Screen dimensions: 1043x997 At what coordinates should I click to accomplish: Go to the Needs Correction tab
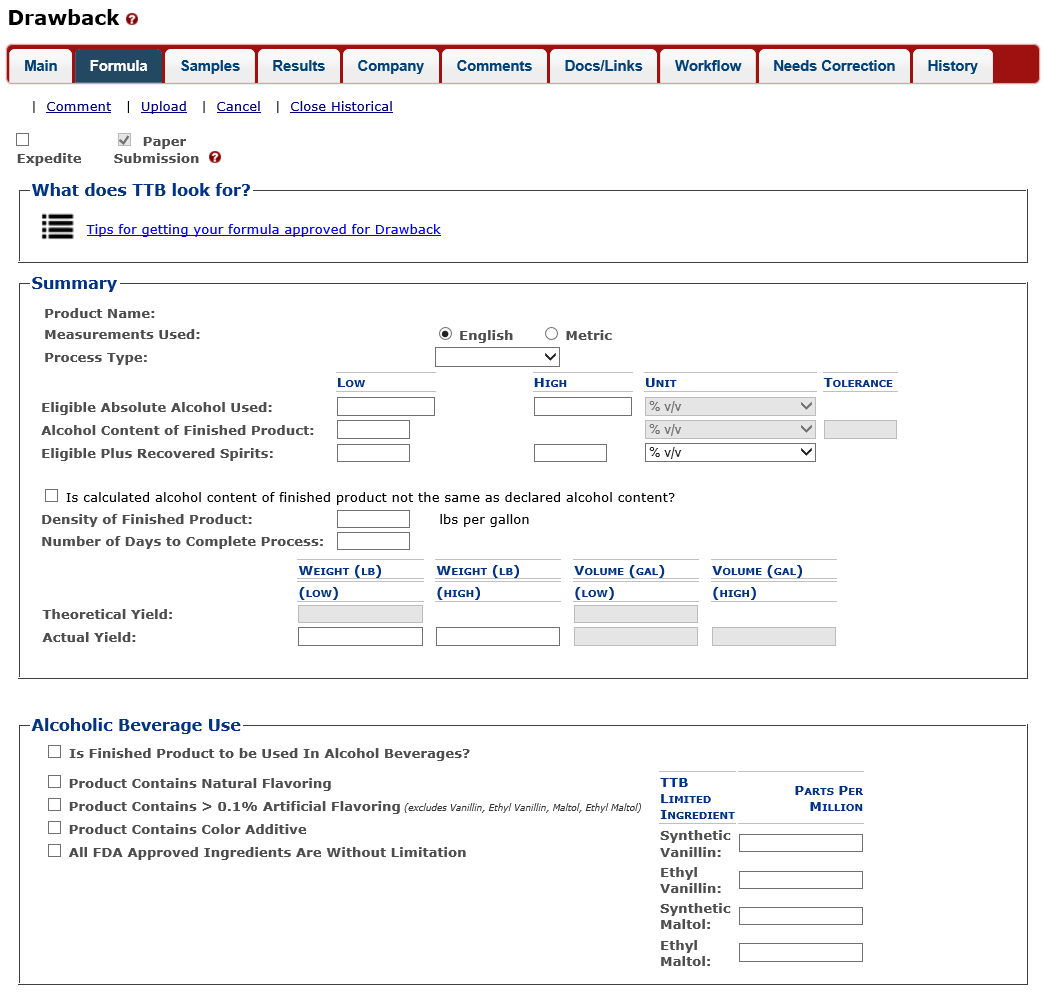click(834, 66)
